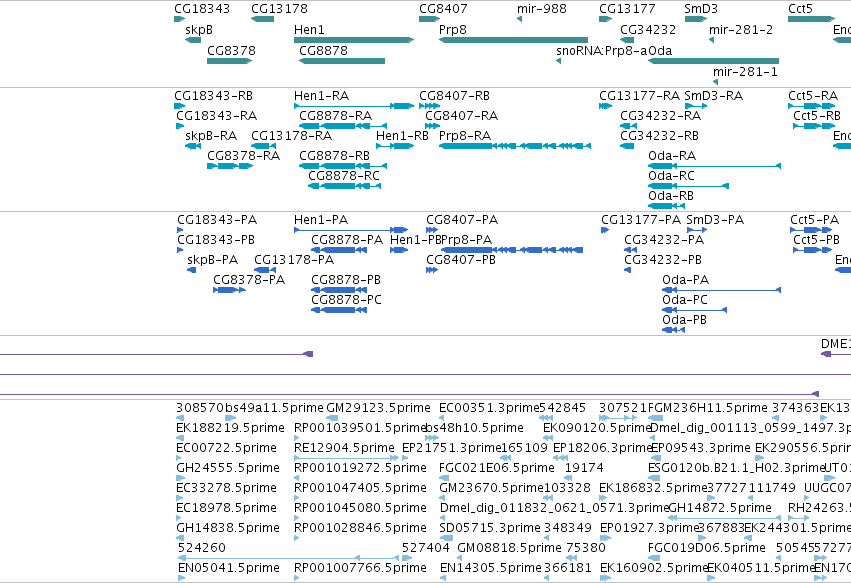Select the EN05041.5prime EST label

pyautogui.click(x=228, y=568)
